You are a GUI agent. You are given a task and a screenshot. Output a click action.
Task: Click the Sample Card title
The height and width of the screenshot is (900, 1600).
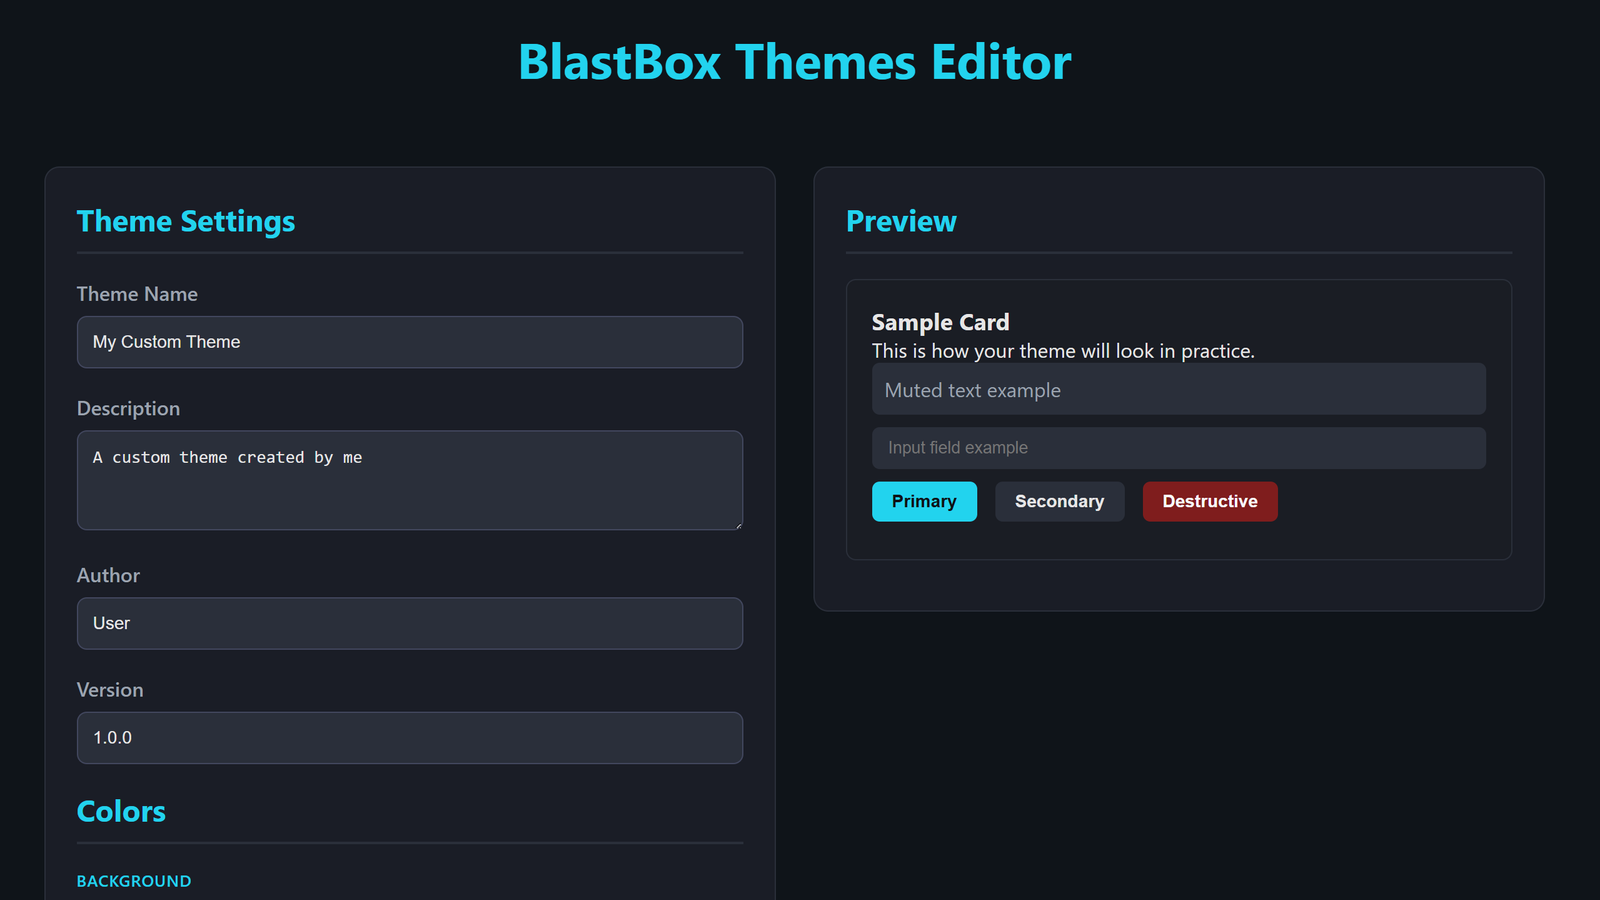click(940, 322)
